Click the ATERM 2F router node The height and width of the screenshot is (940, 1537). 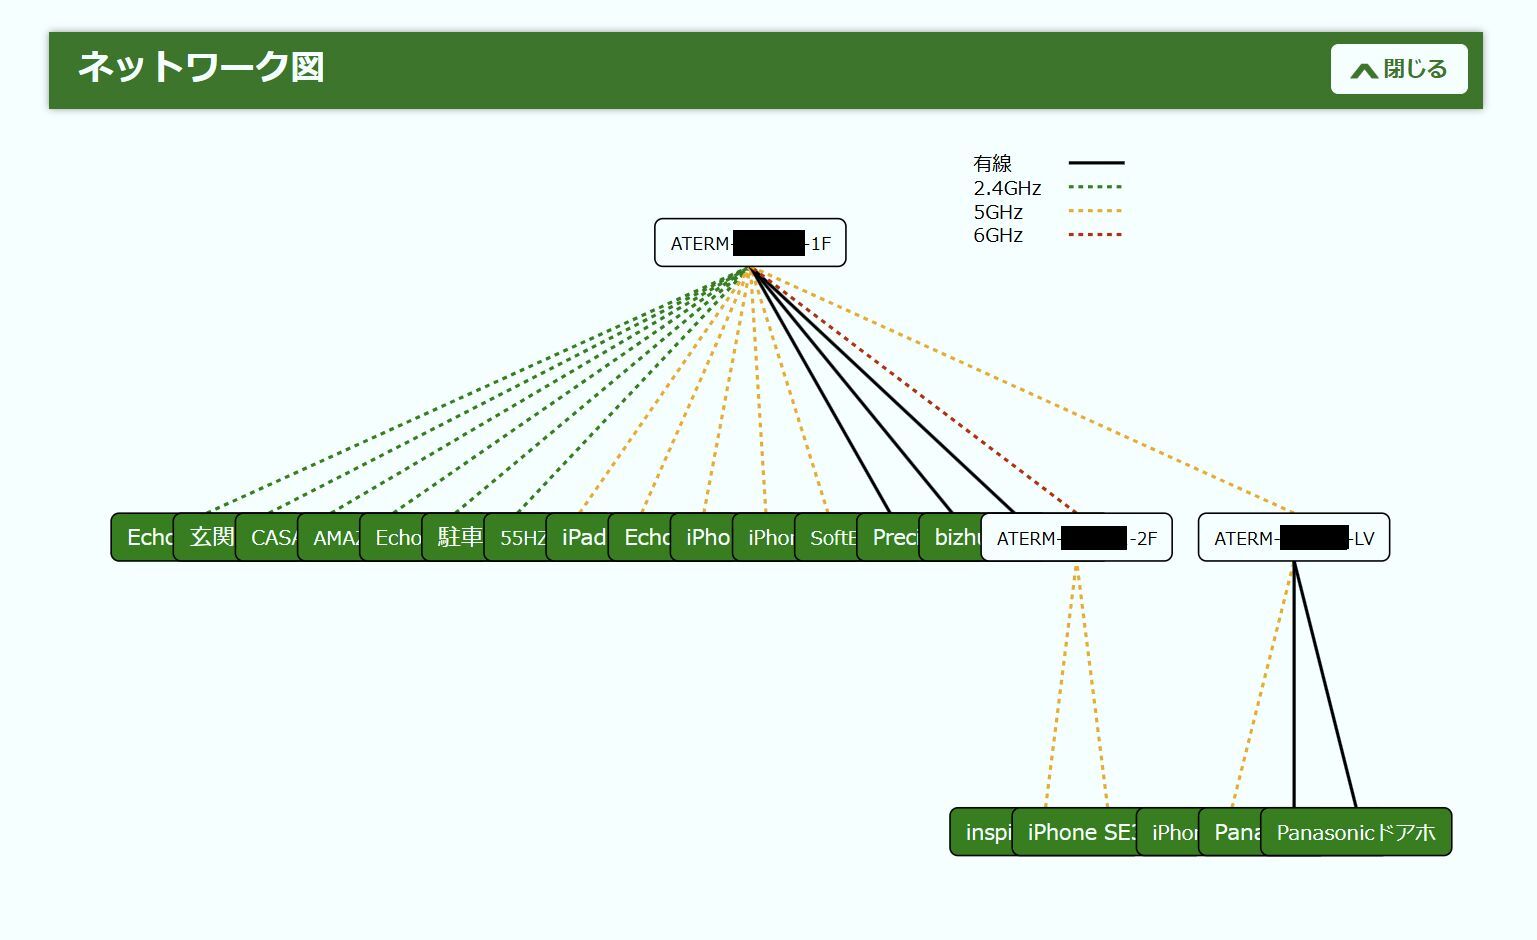pyautogui.click(x=1076, y=538)
